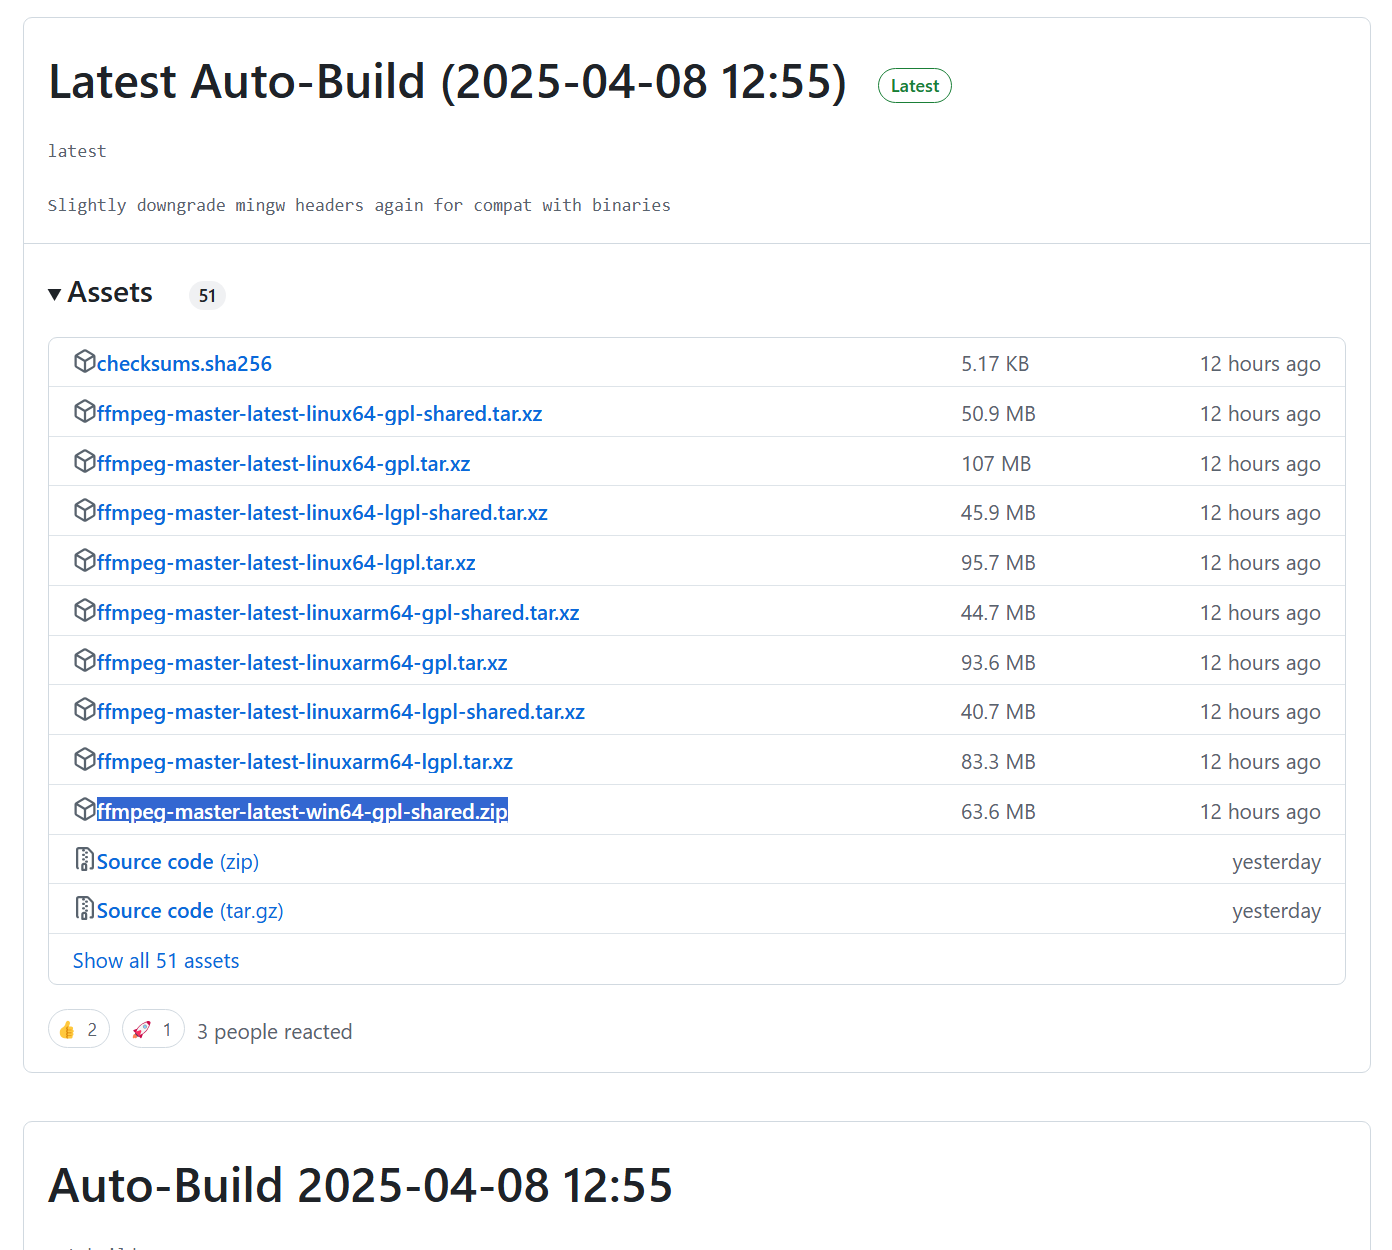Click the package icon for linuxarm64-gpl.tar.xz
This screenshot has width=1392, height=1250.
tap(85, 660)
